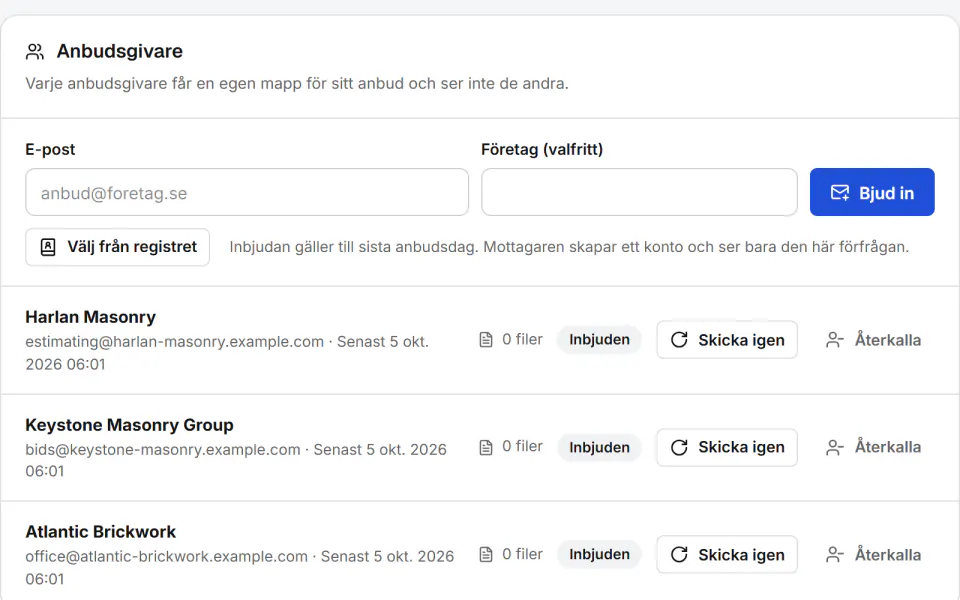Viewport: 960px width, 600px height.
Task: Click the refresh icon in Atlantic Brickwork row
Action: [x=679, y=555]
